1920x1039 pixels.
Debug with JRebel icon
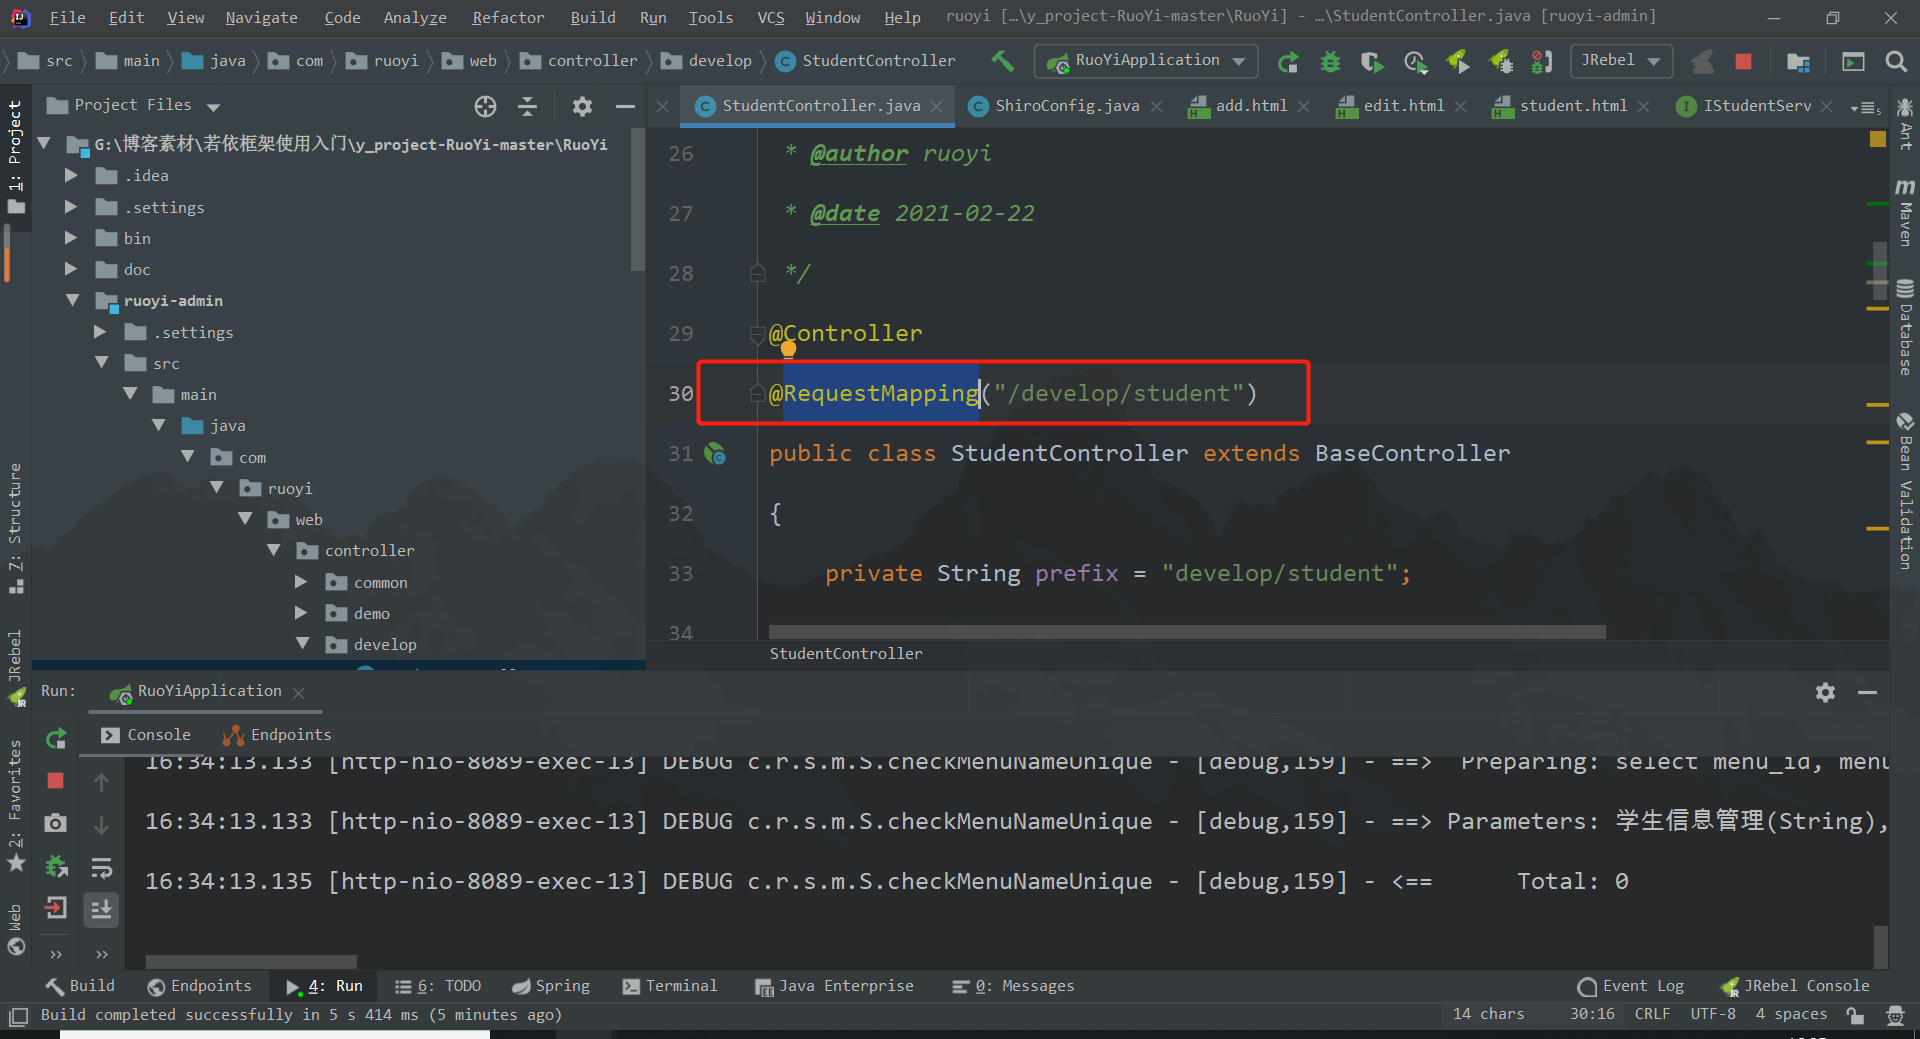pos(1500,62)
